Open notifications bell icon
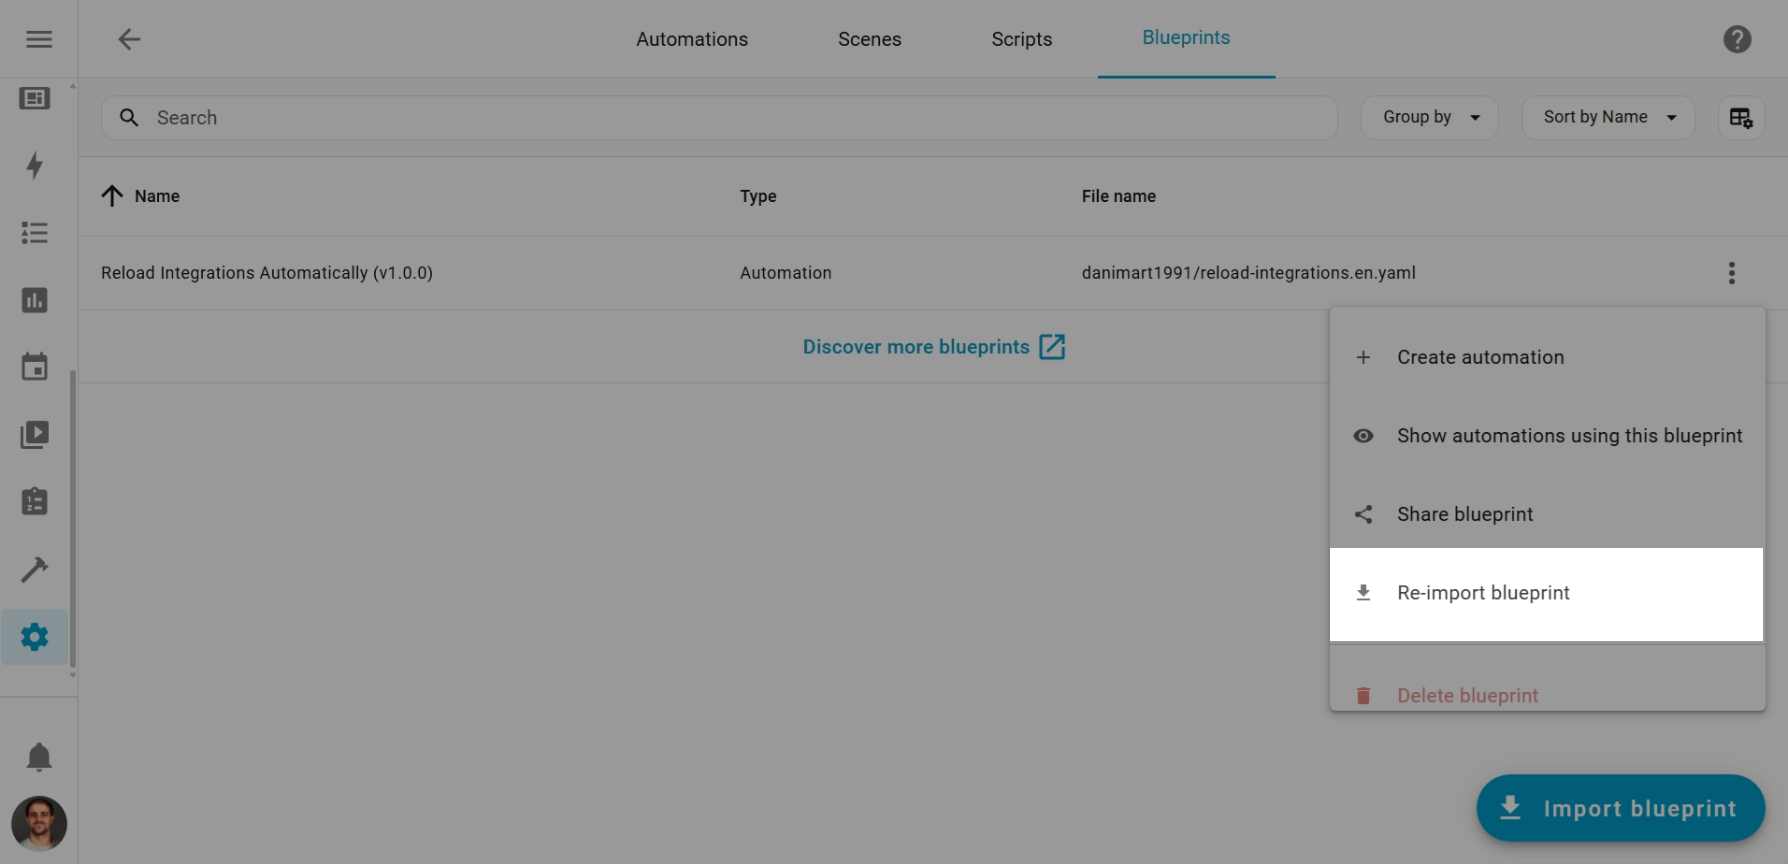The width and height of the screenshot is (1788, 864). pyautogui.click(x=39, y=757)
